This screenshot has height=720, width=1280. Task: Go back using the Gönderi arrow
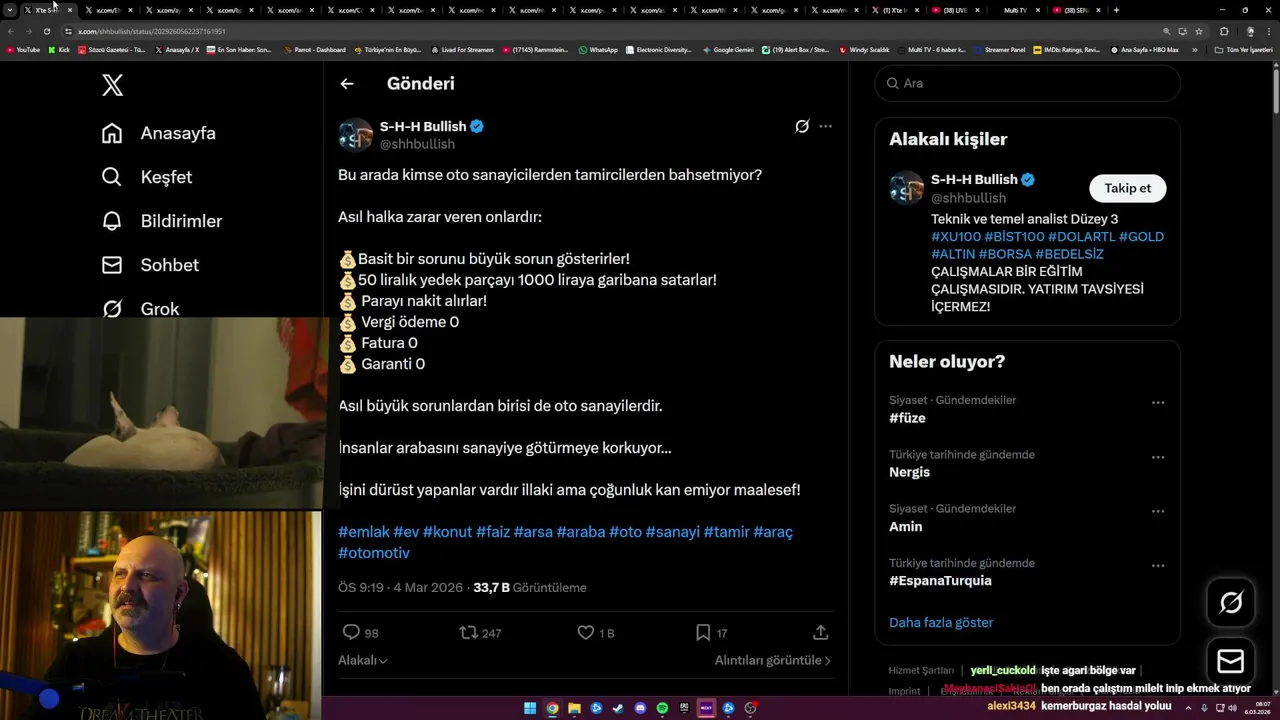[347, 84]
